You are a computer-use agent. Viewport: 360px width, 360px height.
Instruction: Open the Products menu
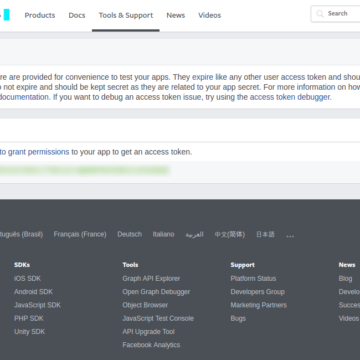pos(40,15)
